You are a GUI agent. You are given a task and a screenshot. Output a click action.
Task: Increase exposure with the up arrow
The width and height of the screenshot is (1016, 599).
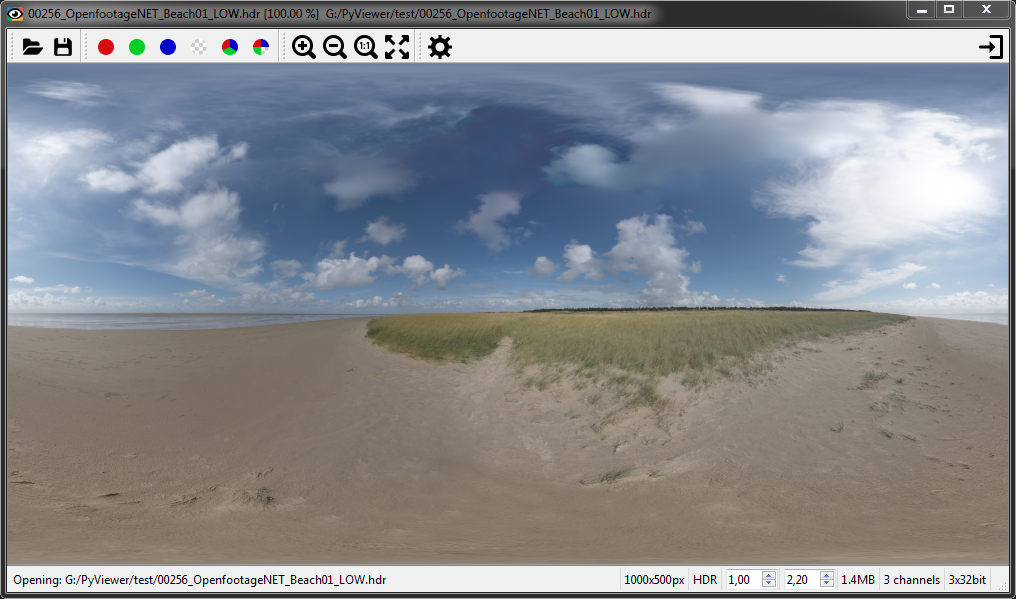[768, 576]
